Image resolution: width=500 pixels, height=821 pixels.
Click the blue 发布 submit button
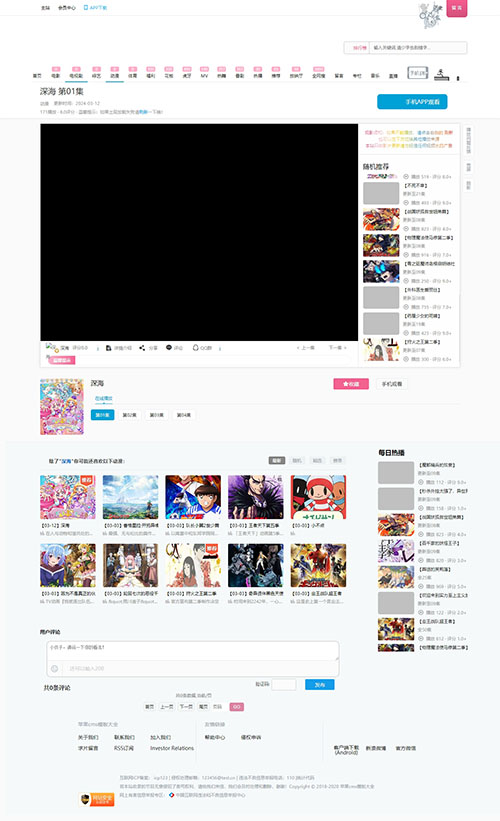tap(319, 684)
